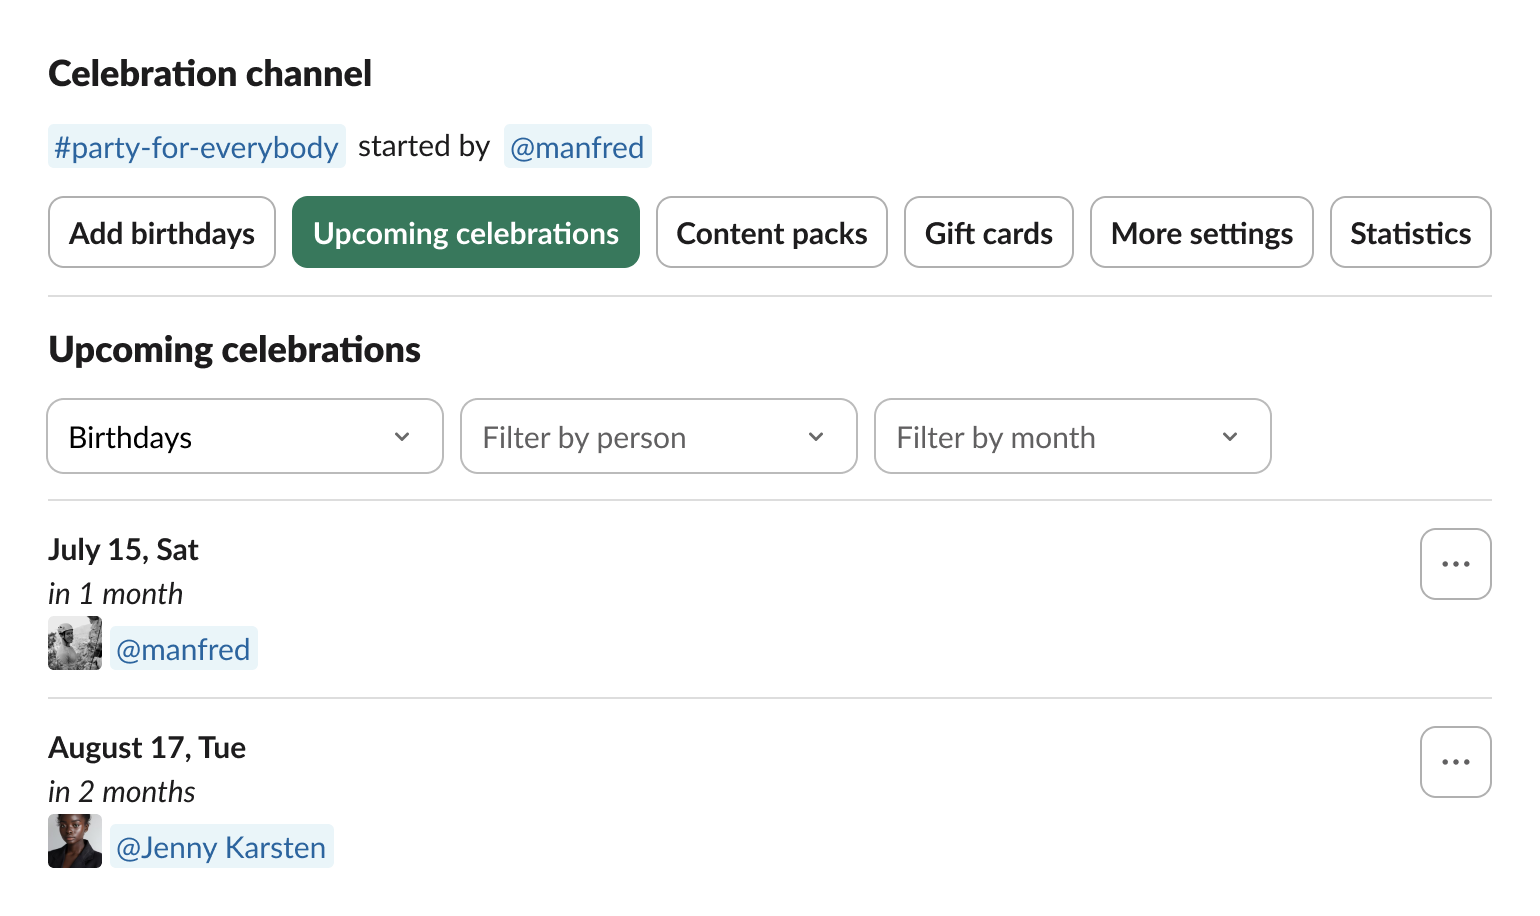Click the @manfred mention under July 15
This screenshot has width=1540, height=916.
click(x=184, y=648)
